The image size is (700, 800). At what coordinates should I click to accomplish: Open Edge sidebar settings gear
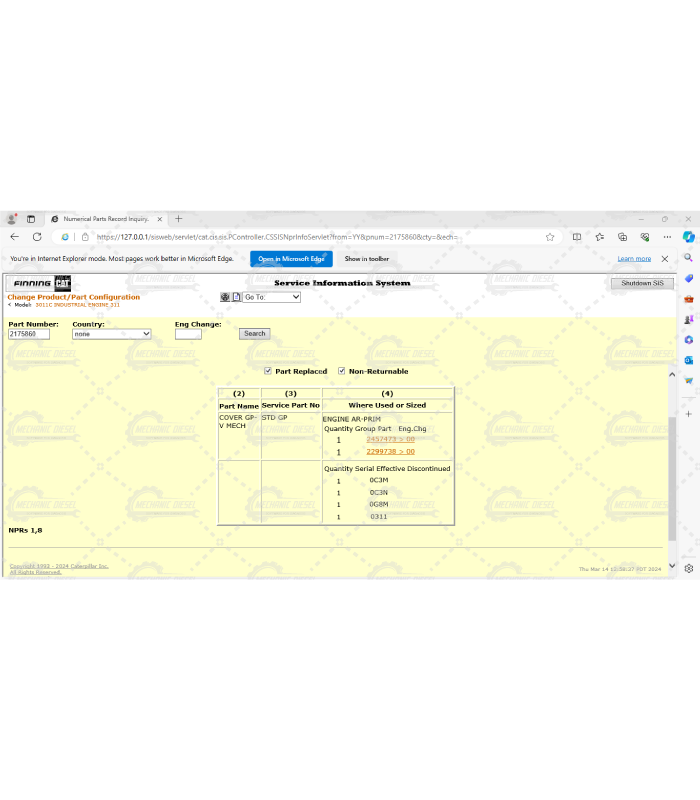pos(688,566)
